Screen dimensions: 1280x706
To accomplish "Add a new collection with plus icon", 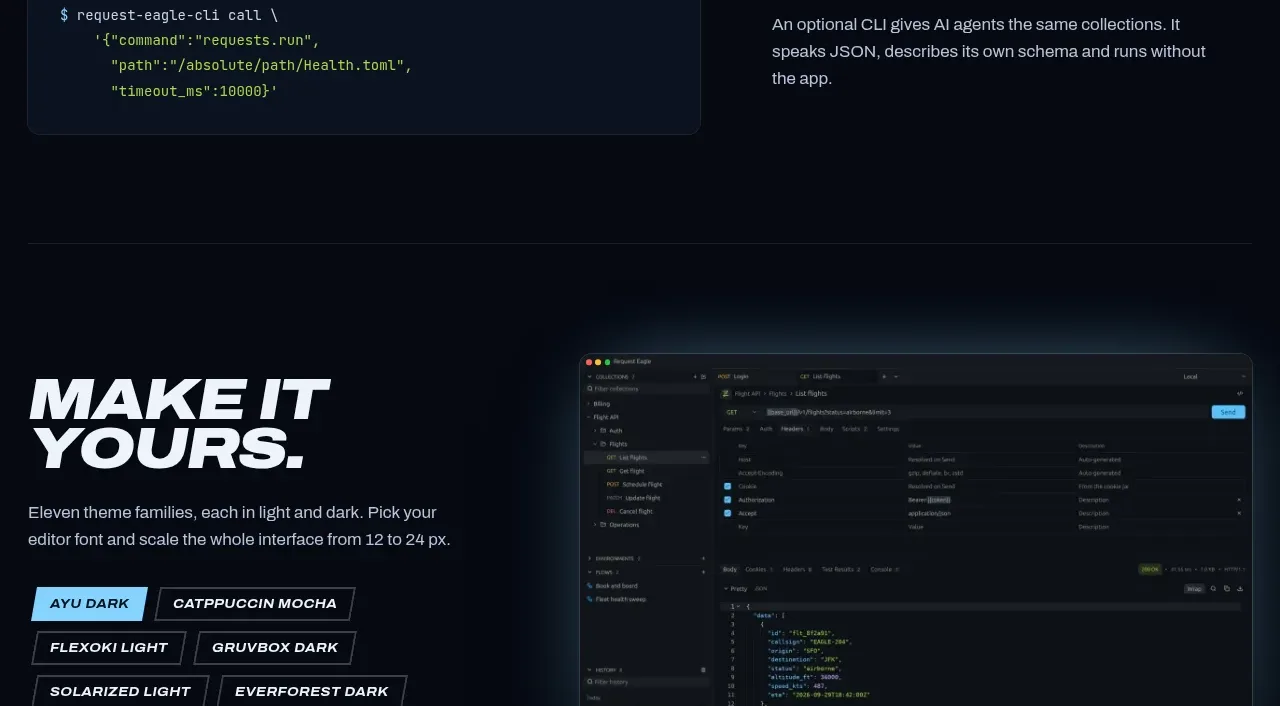I will (x=695, y=377).
